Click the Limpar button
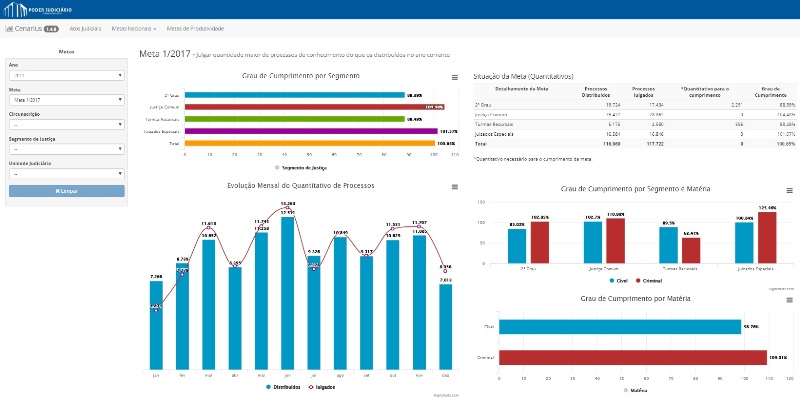 tap(66, 190)
